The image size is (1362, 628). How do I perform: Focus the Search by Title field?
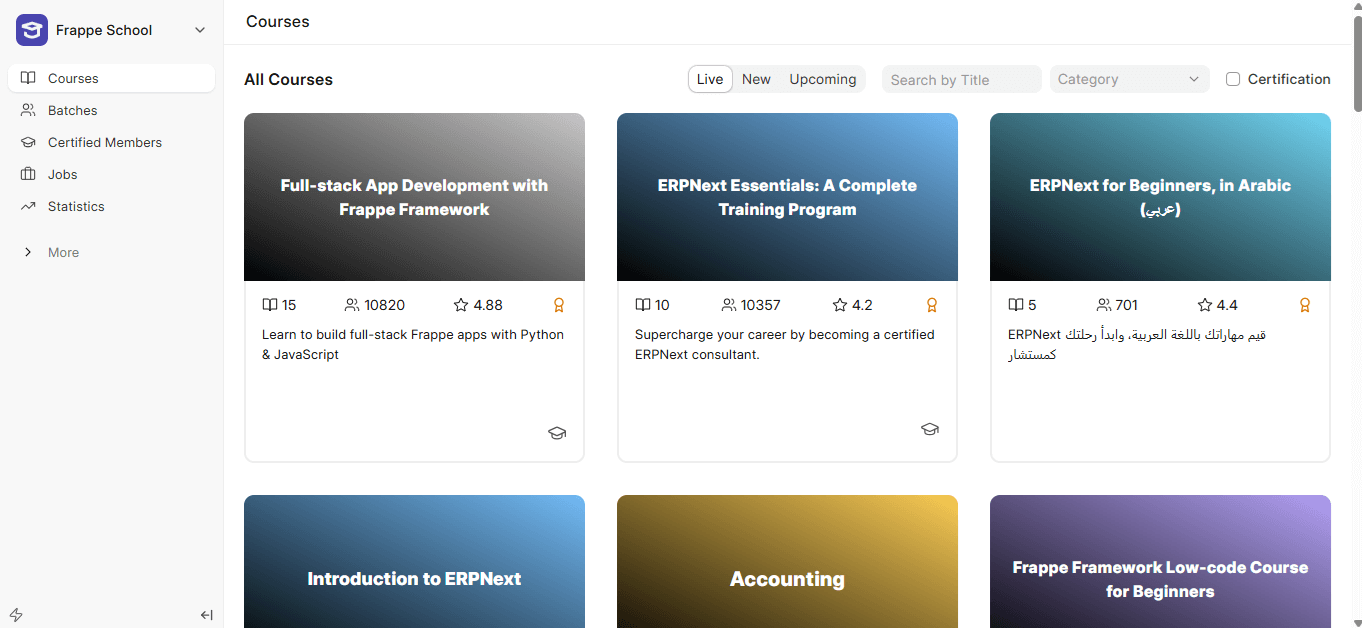961,79
